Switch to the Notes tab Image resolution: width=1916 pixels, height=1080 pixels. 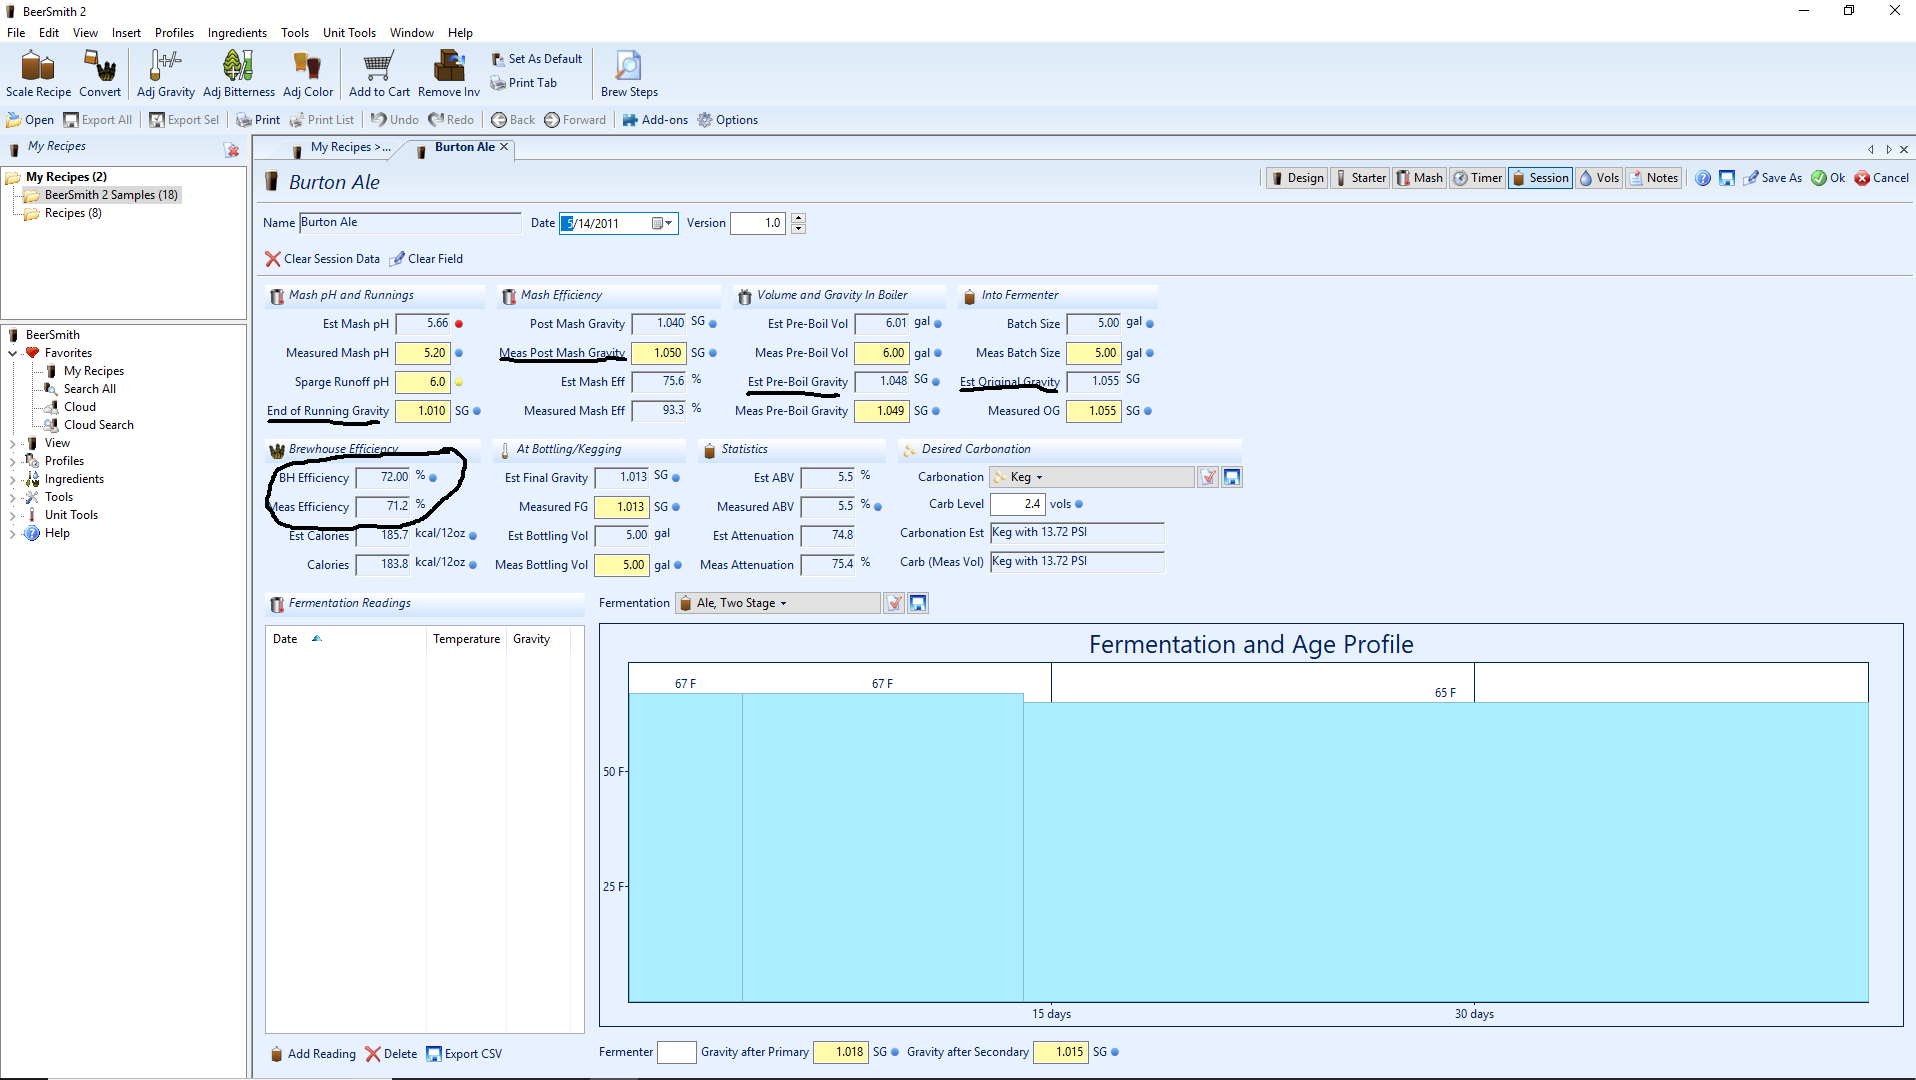pos(1653,178)
